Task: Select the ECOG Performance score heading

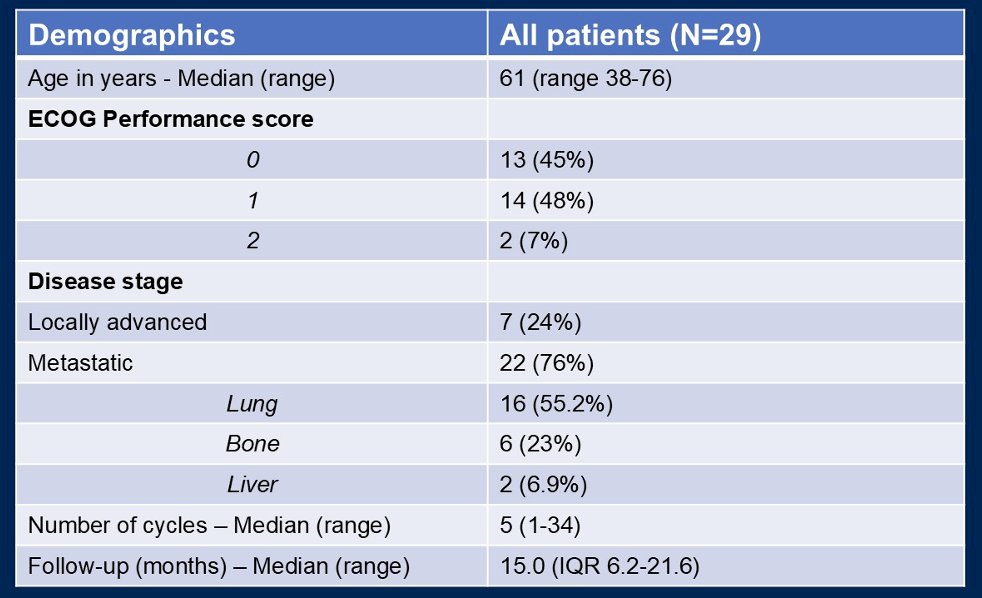Action: click(x=170, y=119)
